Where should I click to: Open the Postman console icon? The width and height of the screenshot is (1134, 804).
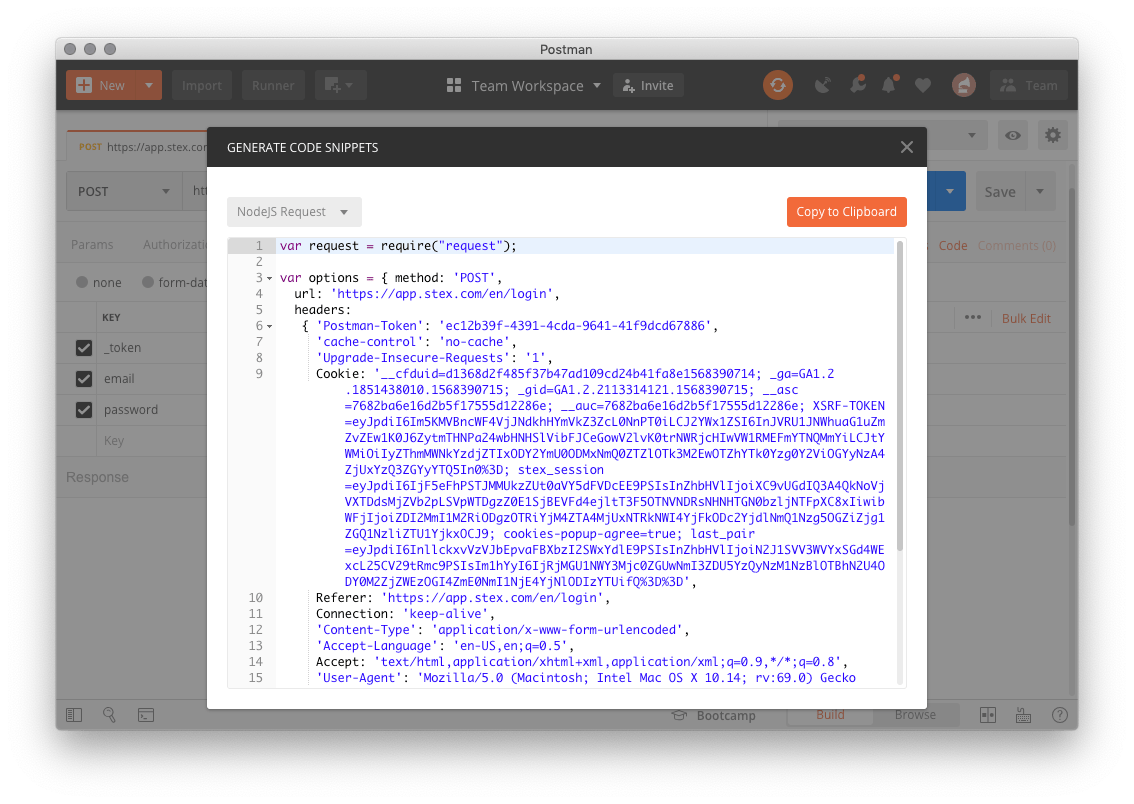coord(146,715)
